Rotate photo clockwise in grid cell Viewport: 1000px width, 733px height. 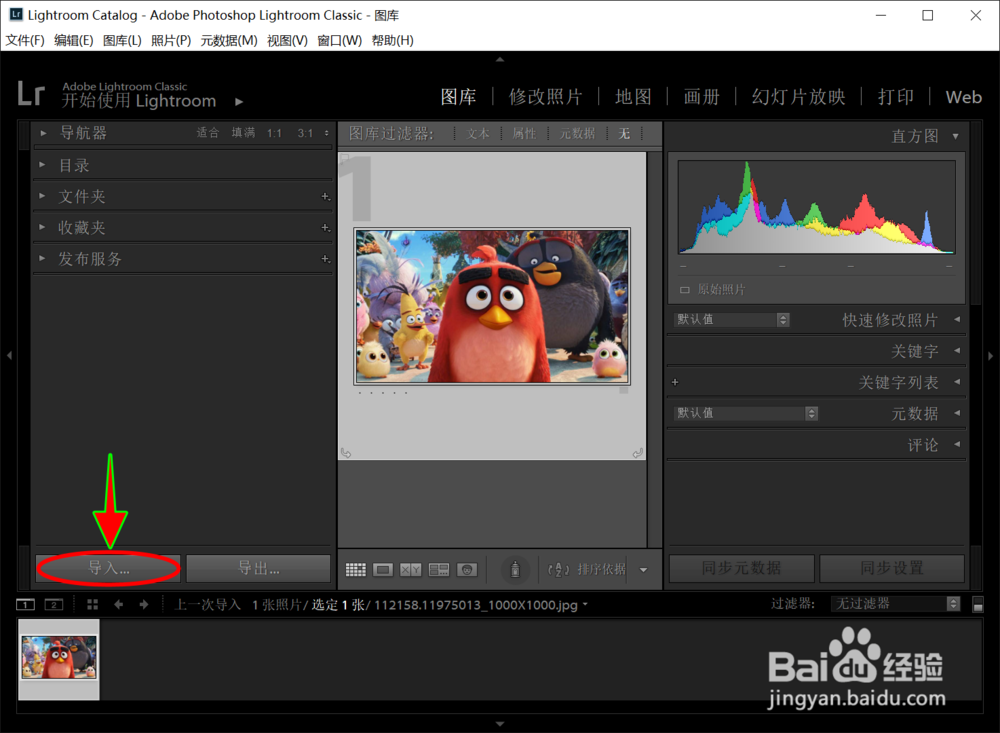click(x=637, y=453)
